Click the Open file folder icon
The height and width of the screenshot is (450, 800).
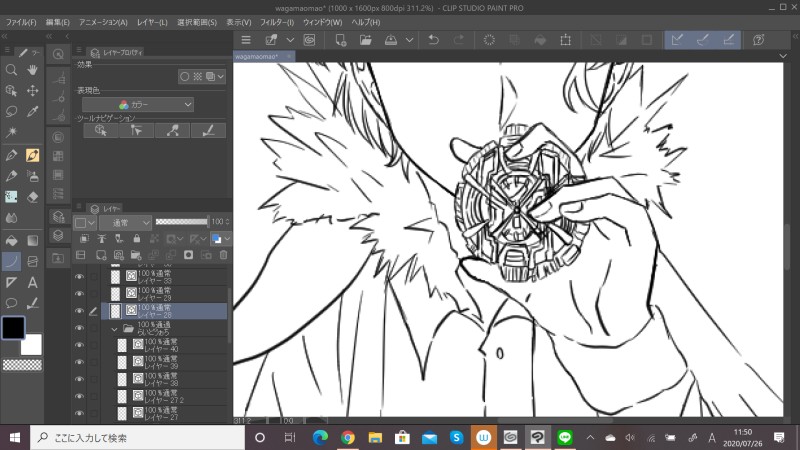coord(366,40)
